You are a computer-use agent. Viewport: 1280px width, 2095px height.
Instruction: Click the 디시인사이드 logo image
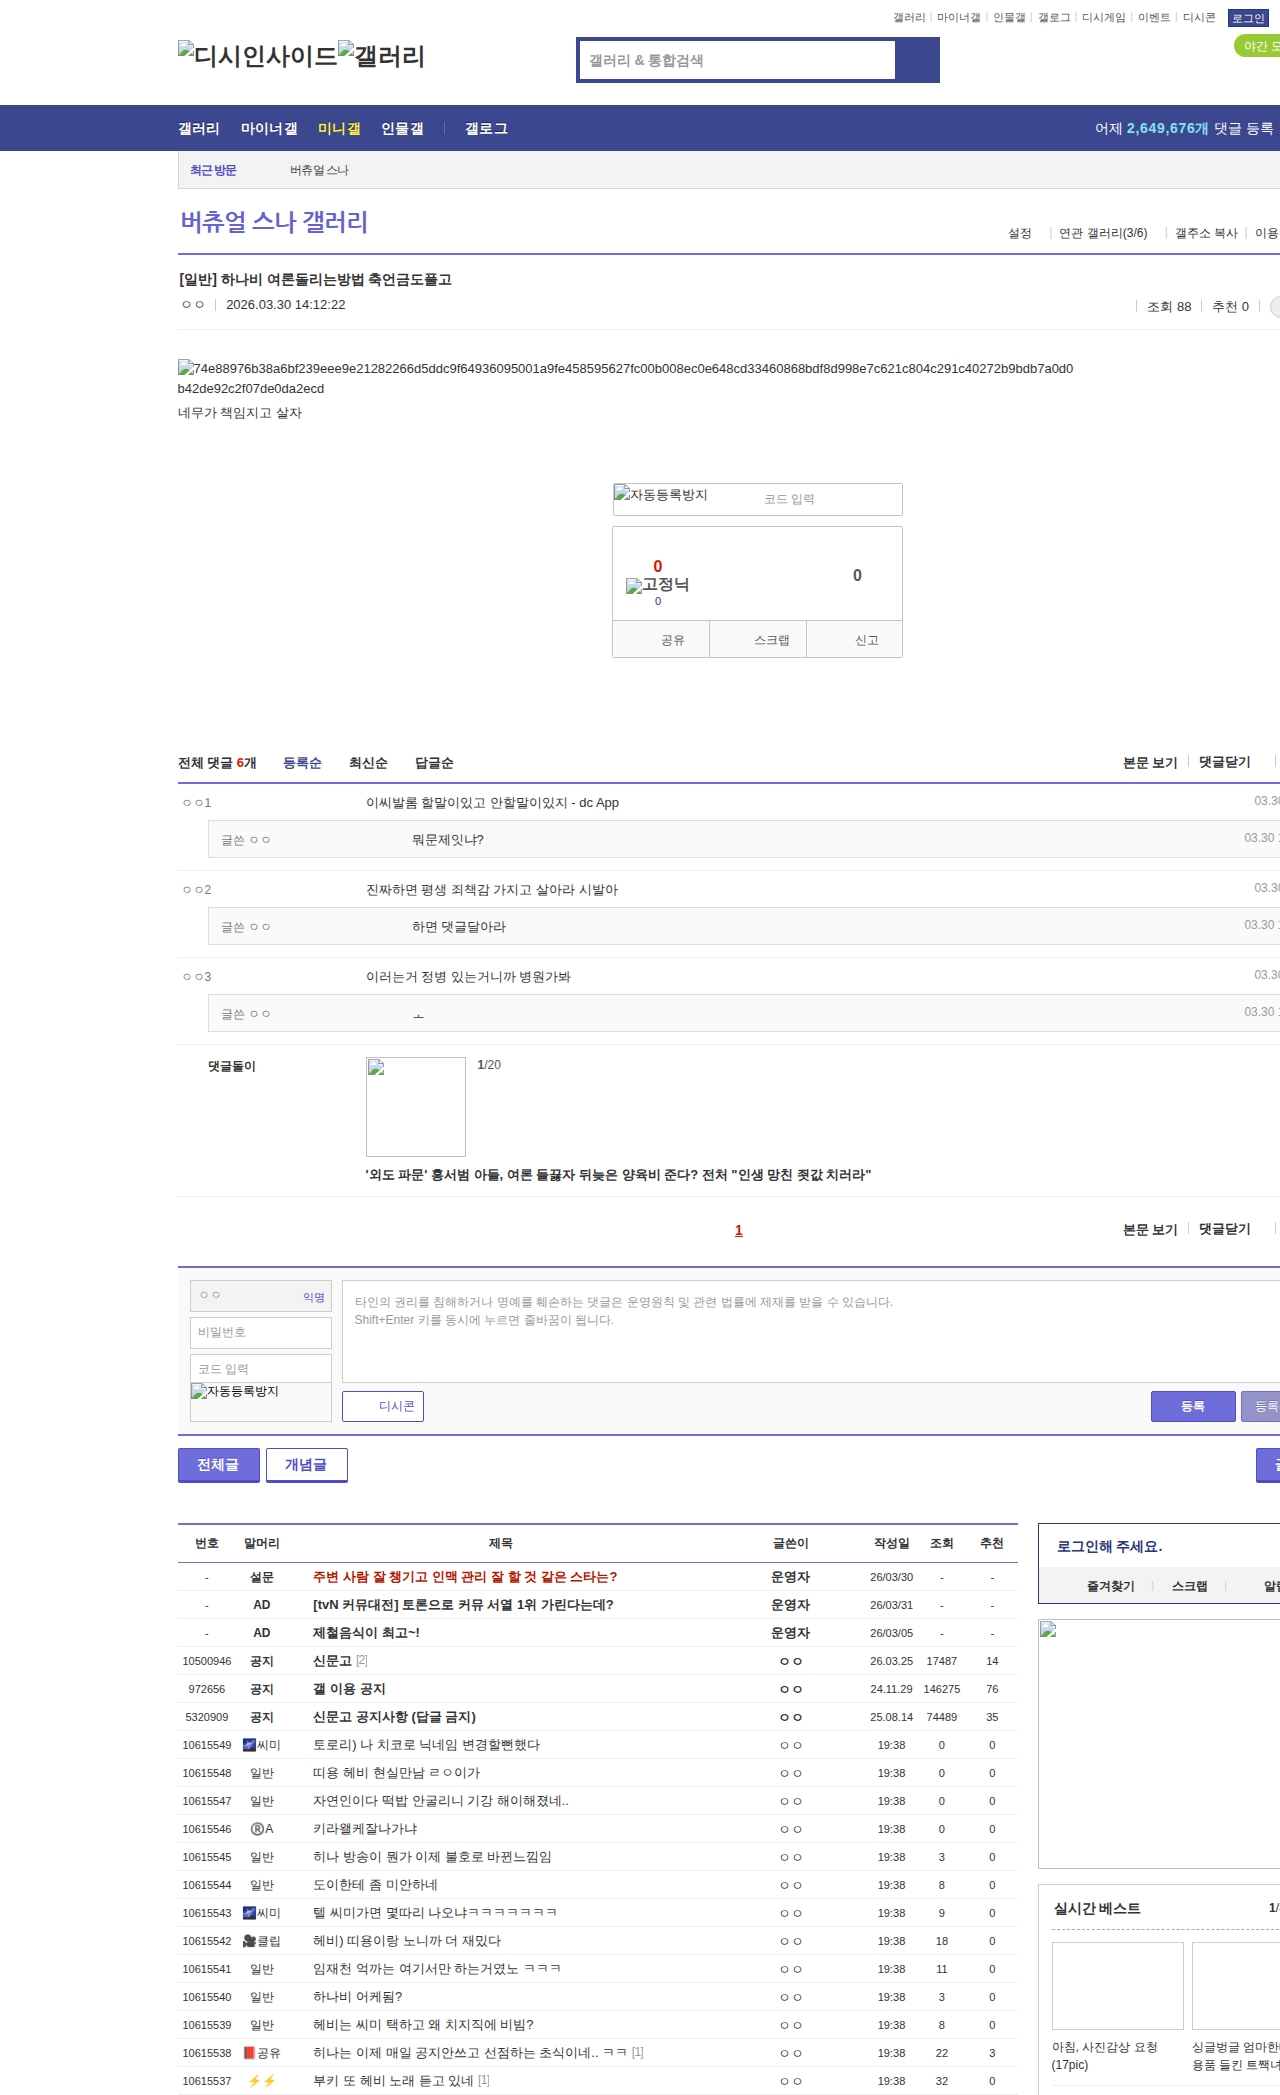257,56
